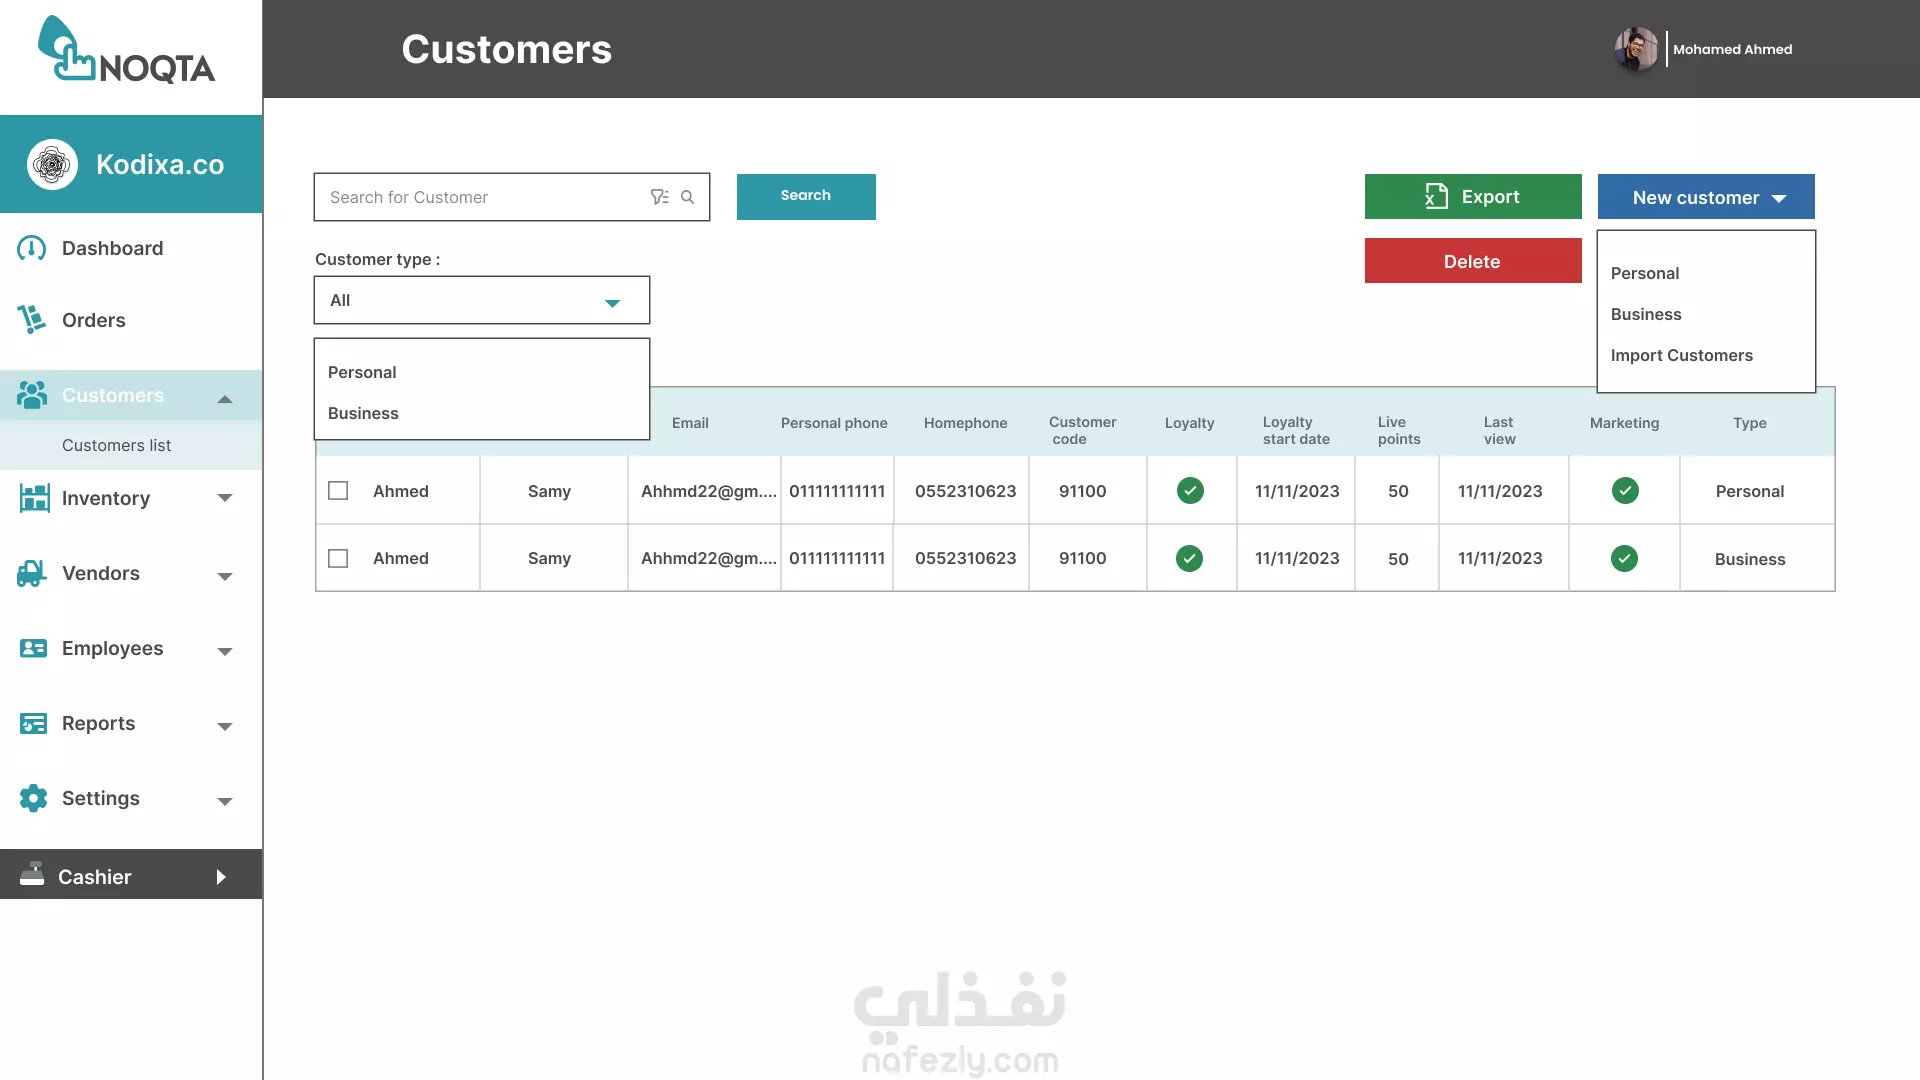Click the Search for Customer field
This screenshot has width=1920, height=1080.
click(480, 197)
